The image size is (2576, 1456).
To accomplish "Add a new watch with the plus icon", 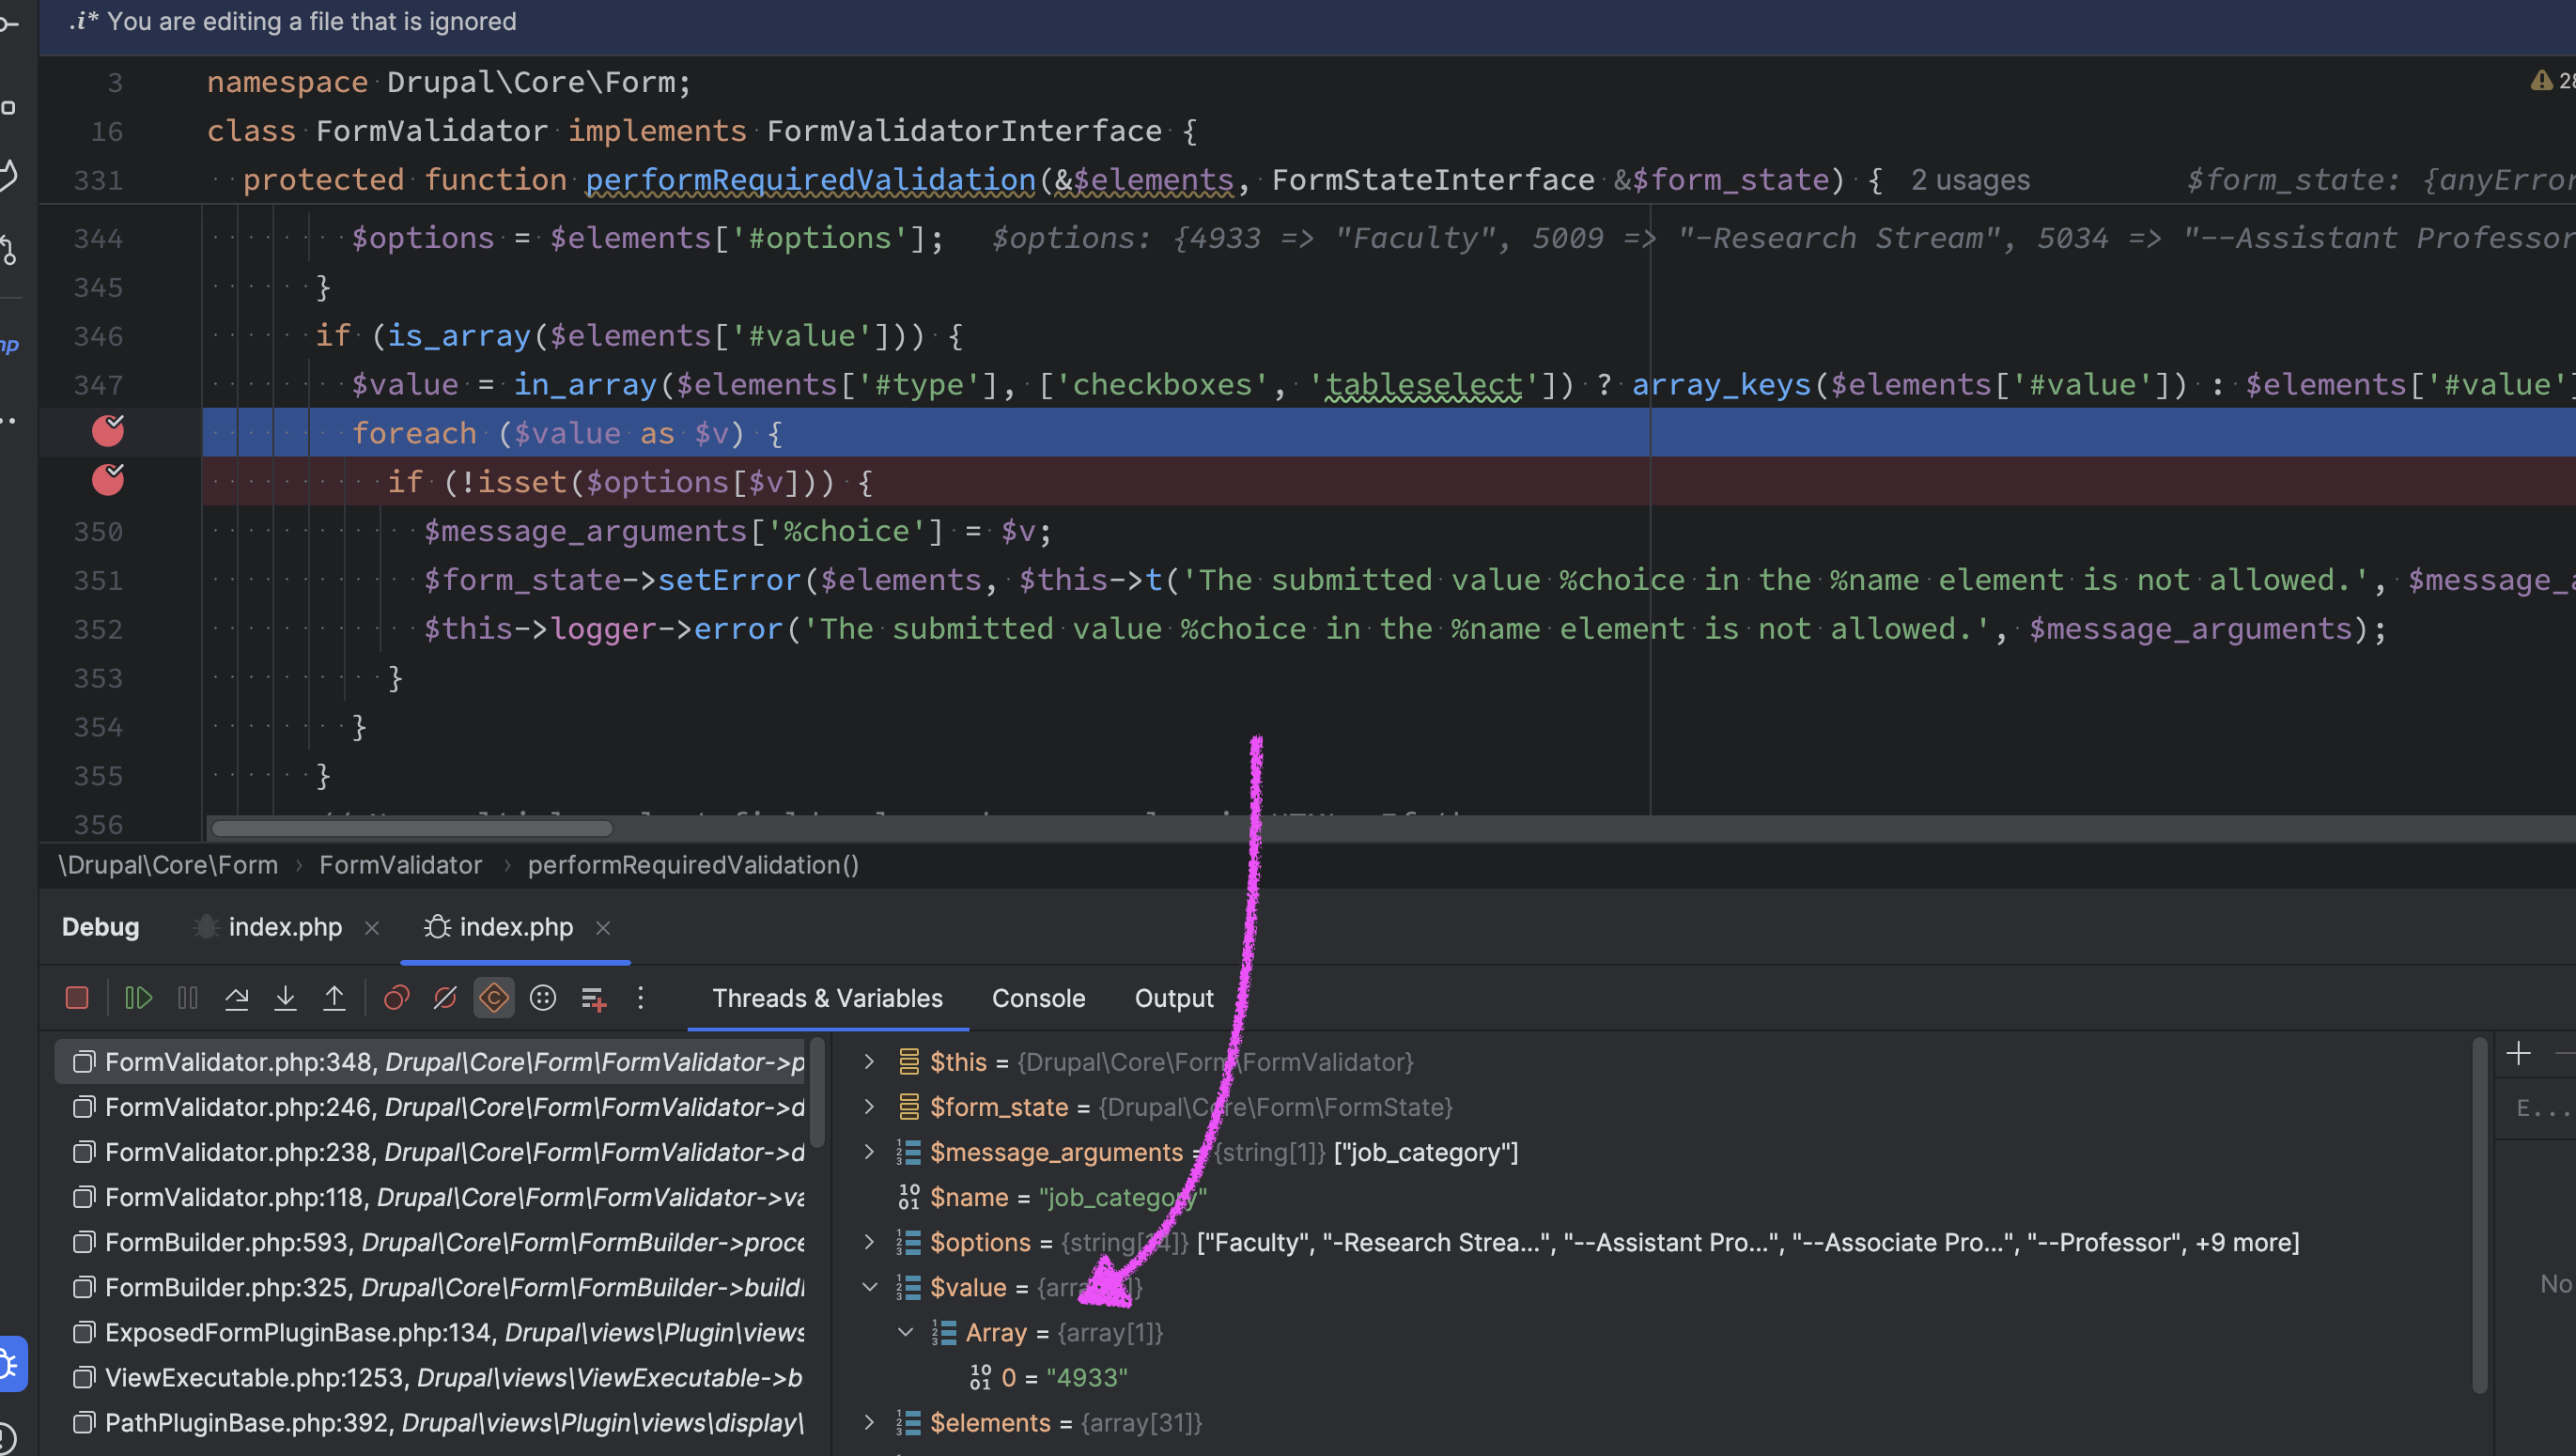I will [2518, 1053].
